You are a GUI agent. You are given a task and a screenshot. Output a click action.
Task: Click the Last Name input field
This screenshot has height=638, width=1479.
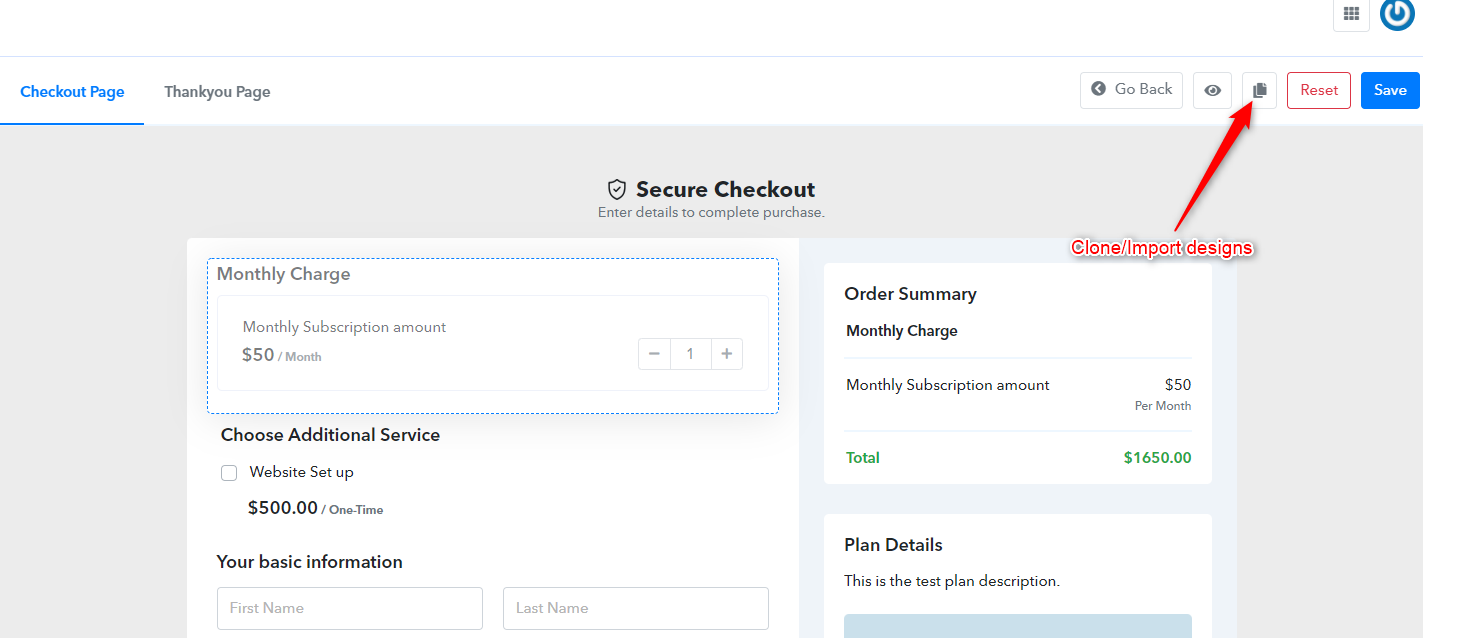636,608
